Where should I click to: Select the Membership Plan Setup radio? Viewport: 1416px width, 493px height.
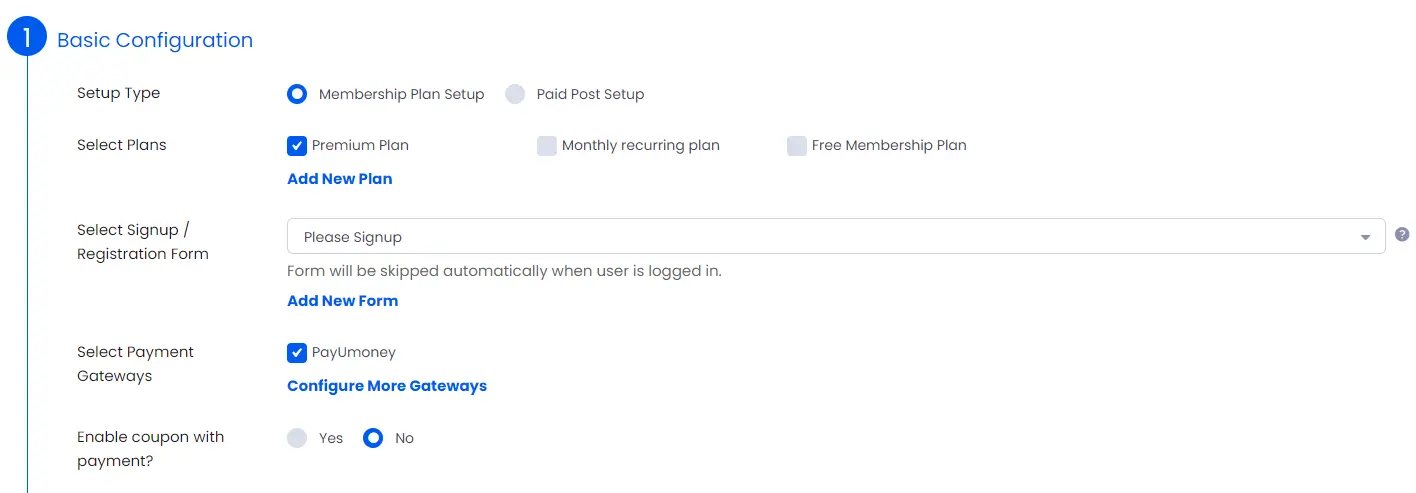297,94
